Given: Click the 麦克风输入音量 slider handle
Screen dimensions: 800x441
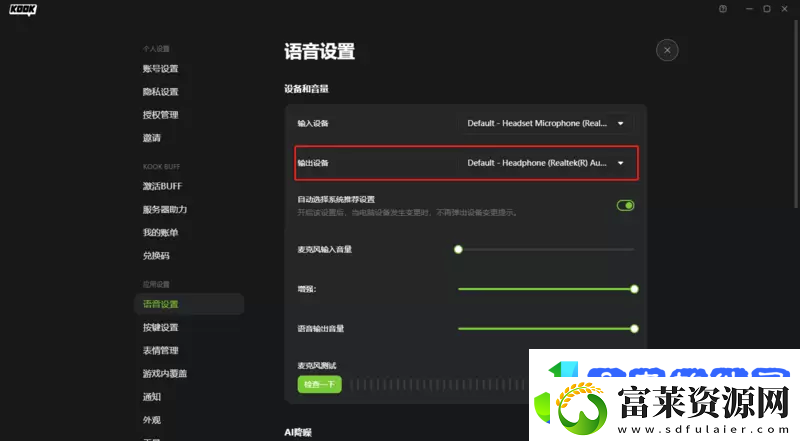Looking at the screenshot, I should click(458, 249).
